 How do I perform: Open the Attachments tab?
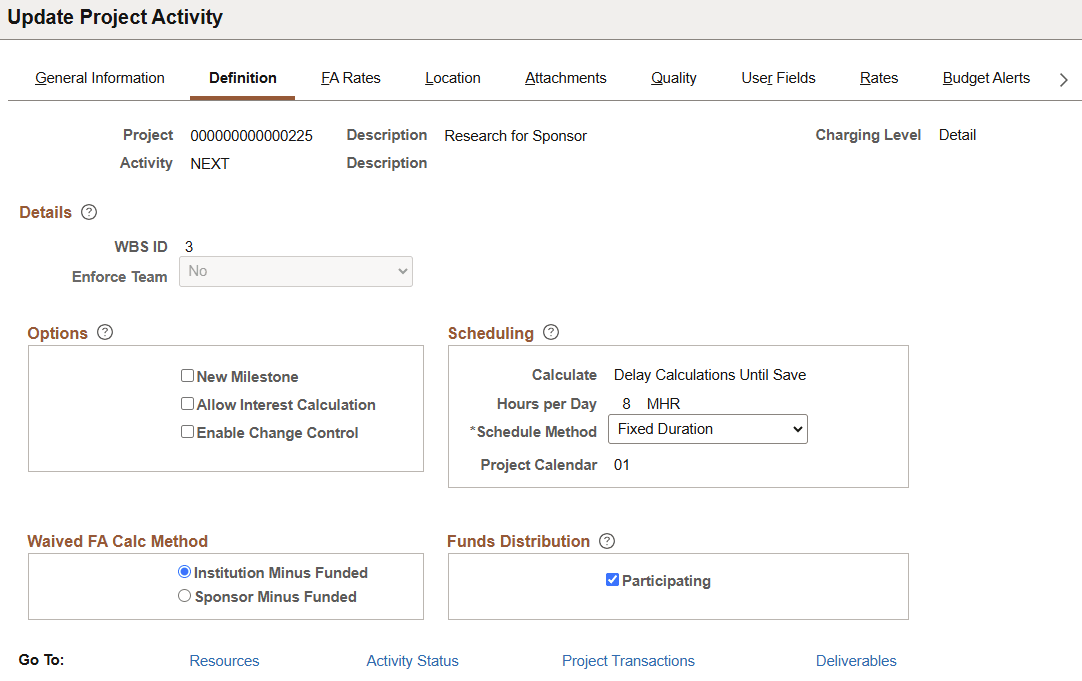pyautogui.click(x=566, y=78)
